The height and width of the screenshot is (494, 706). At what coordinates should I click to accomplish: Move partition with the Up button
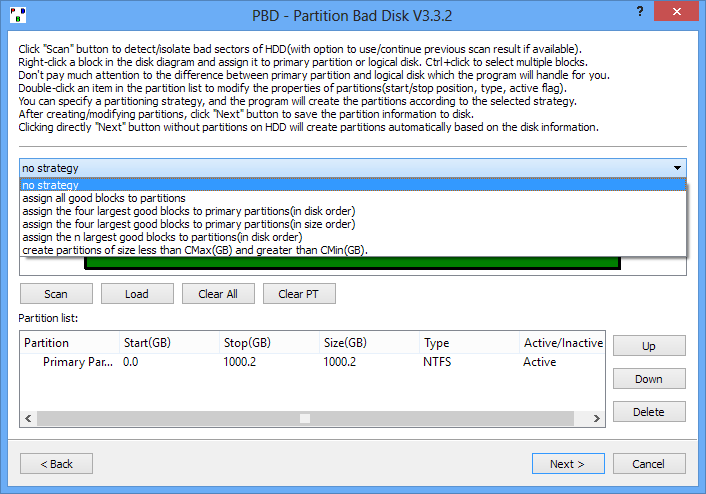pyautogui.click(x=649, y=346)
